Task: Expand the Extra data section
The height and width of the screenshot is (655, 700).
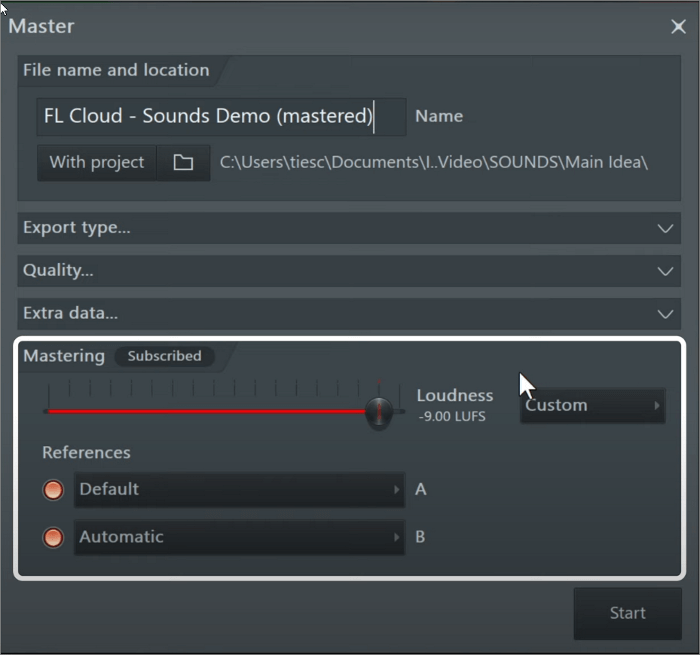Action: [349, 314]
